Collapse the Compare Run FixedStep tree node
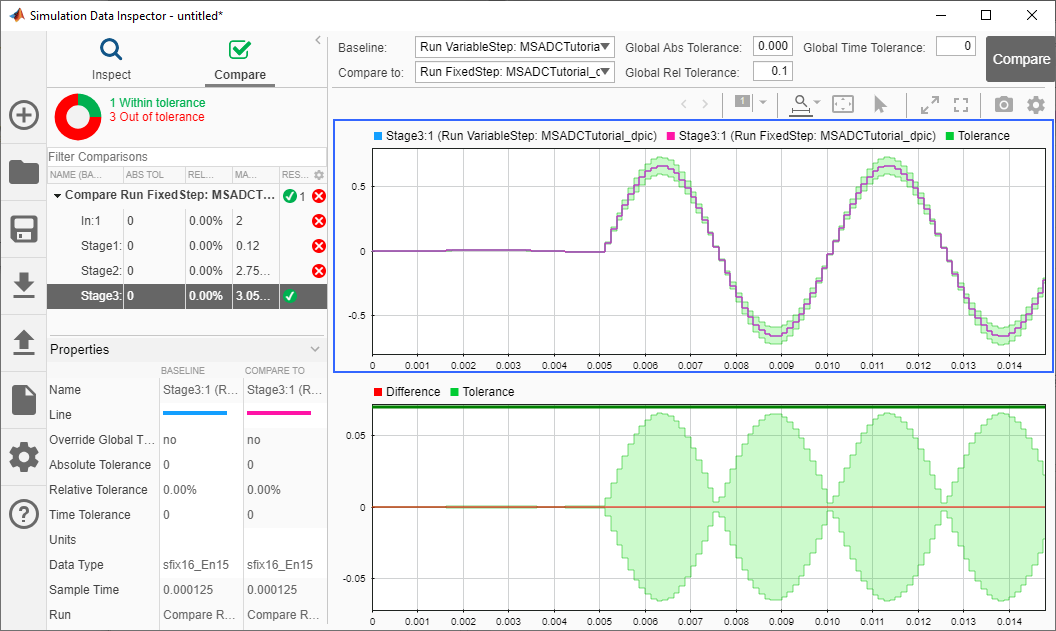This screenshot has width=1056, height=631. point(57,196)
